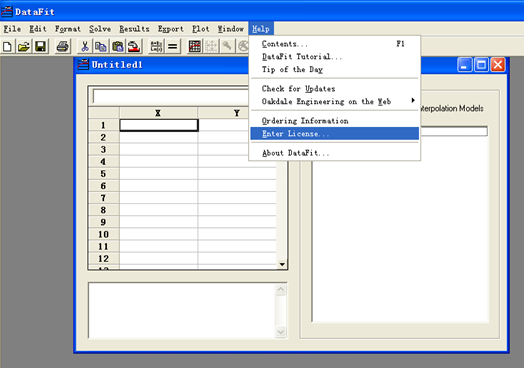Click the DataFit icon in Untitled1 title bar
This screenshot has width=527, height=370.
point(83,65)
